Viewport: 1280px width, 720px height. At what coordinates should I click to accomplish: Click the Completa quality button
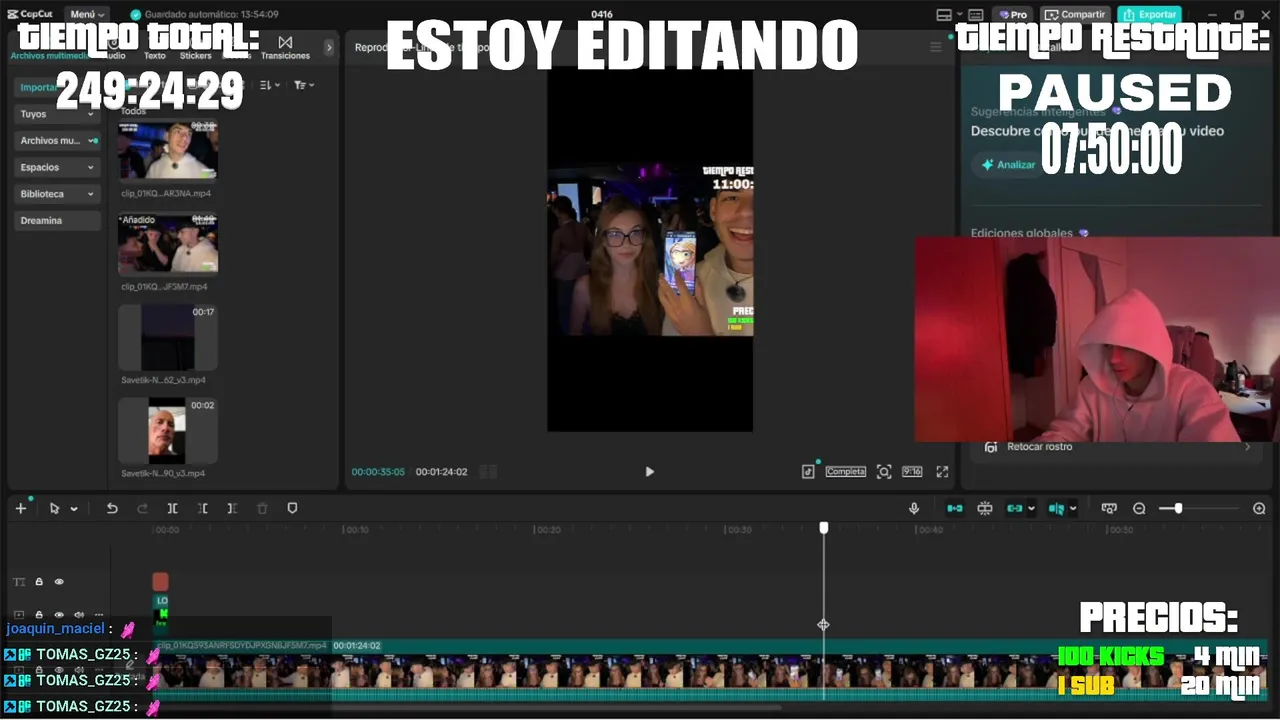tap(845, 472)
